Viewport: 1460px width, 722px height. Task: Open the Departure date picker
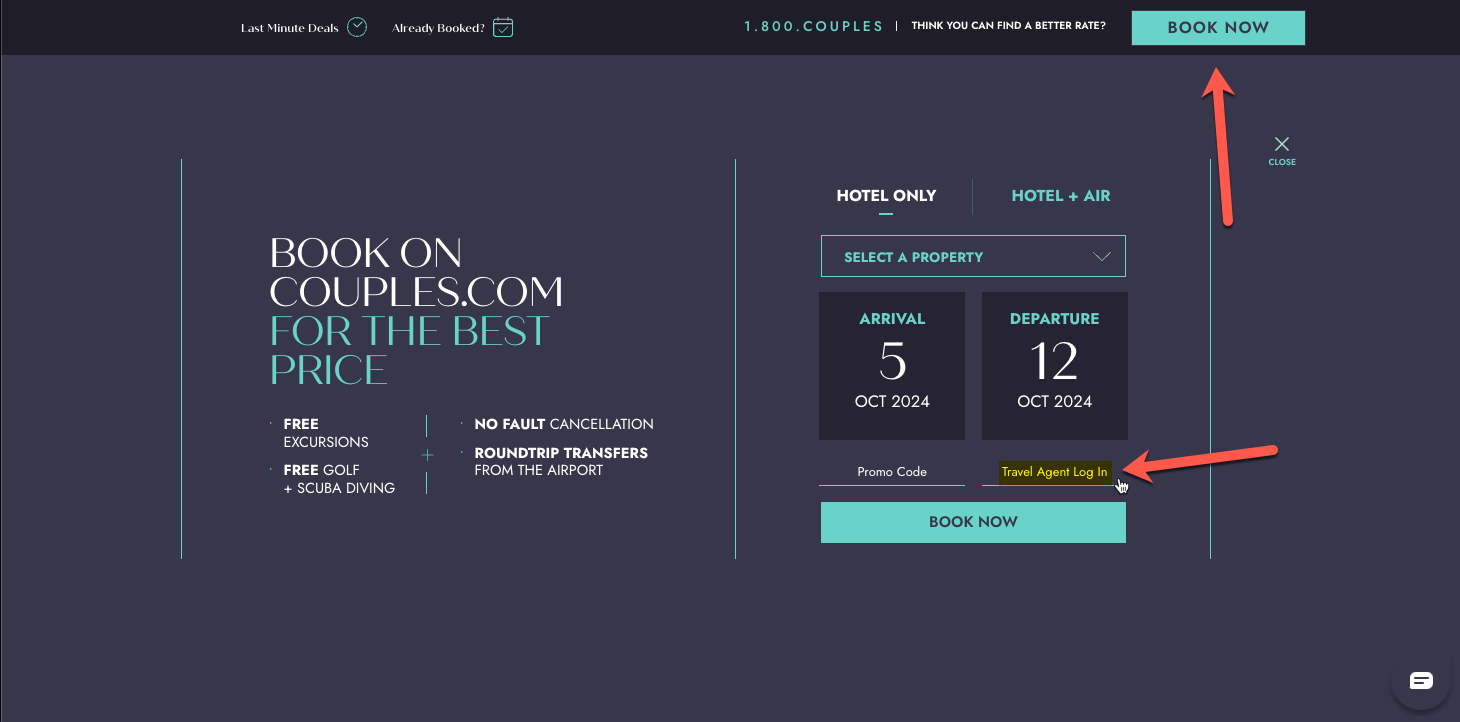pyautogui.click(x=1055, y=365)
